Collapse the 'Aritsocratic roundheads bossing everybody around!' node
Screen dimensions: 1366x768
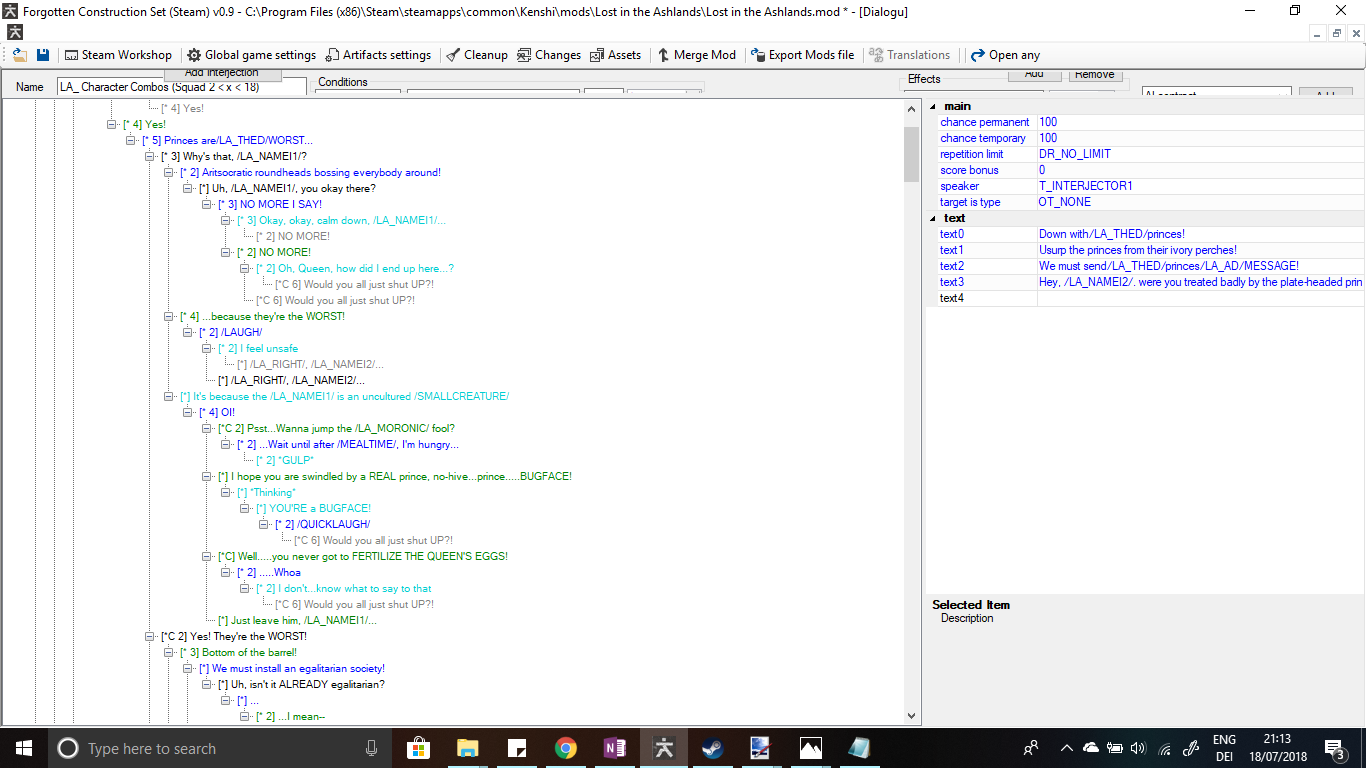(x=169, y=172)
